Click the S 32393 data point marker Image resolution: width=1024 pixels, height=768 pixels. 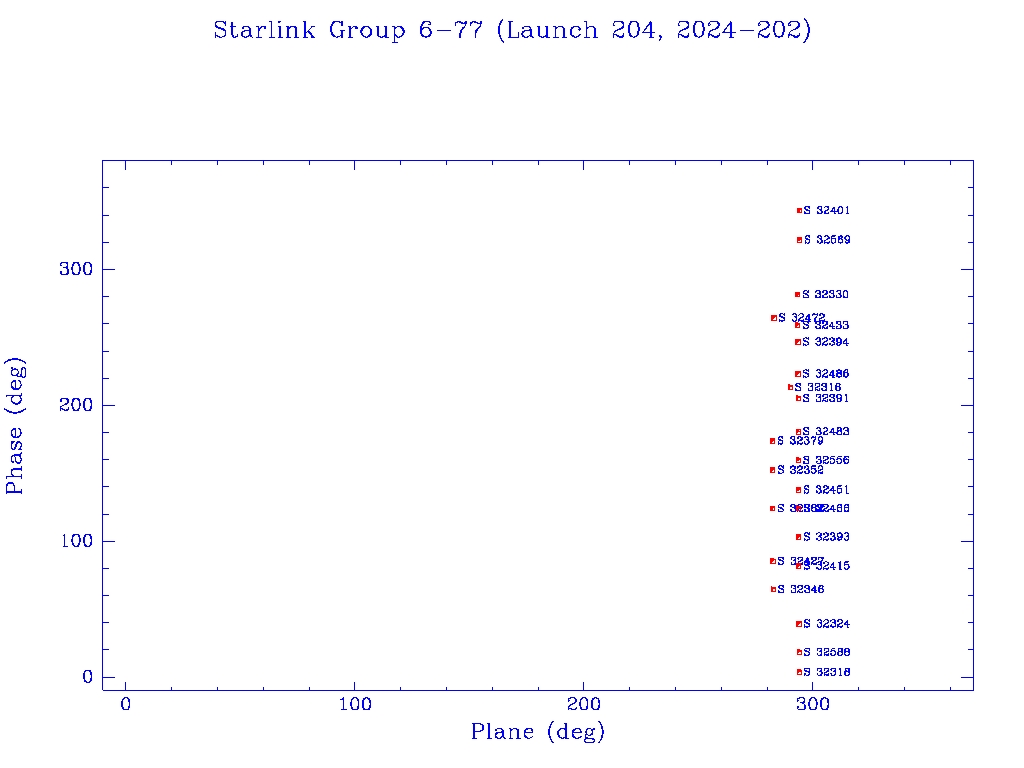coord(798,537)
